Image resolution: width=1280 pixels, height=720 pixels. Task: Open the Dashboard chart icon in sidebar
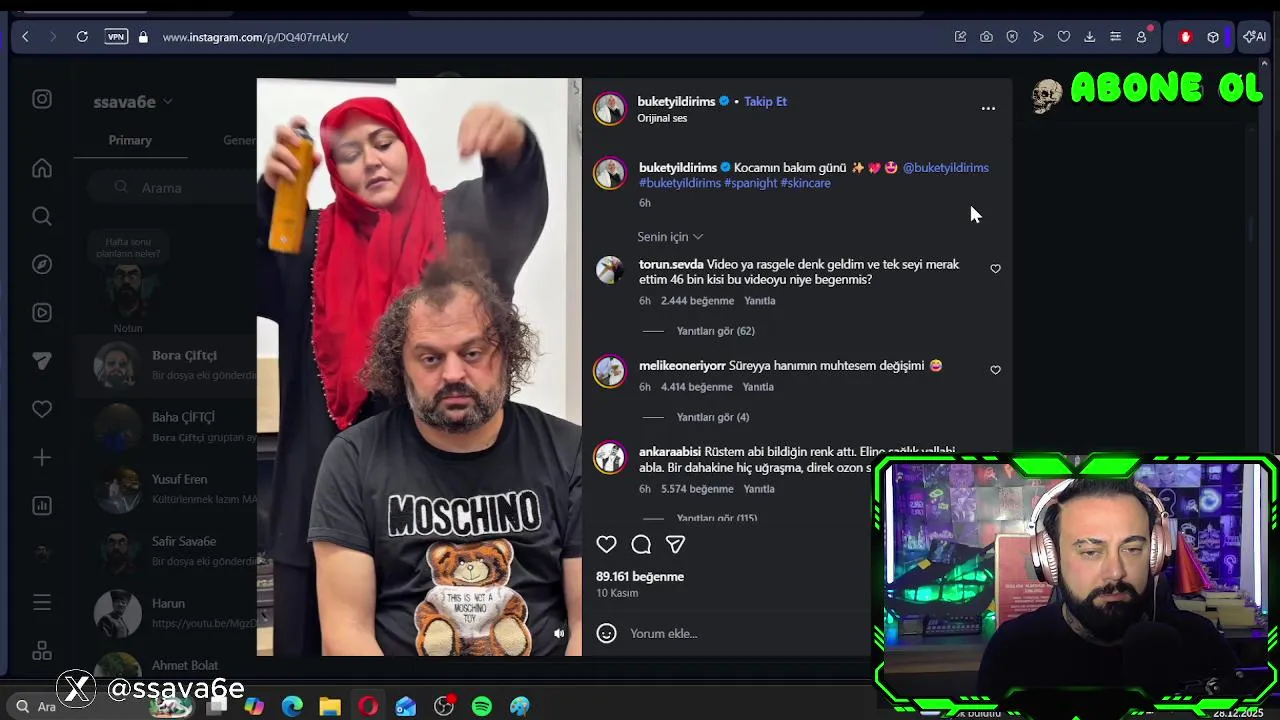pos(42,505)
